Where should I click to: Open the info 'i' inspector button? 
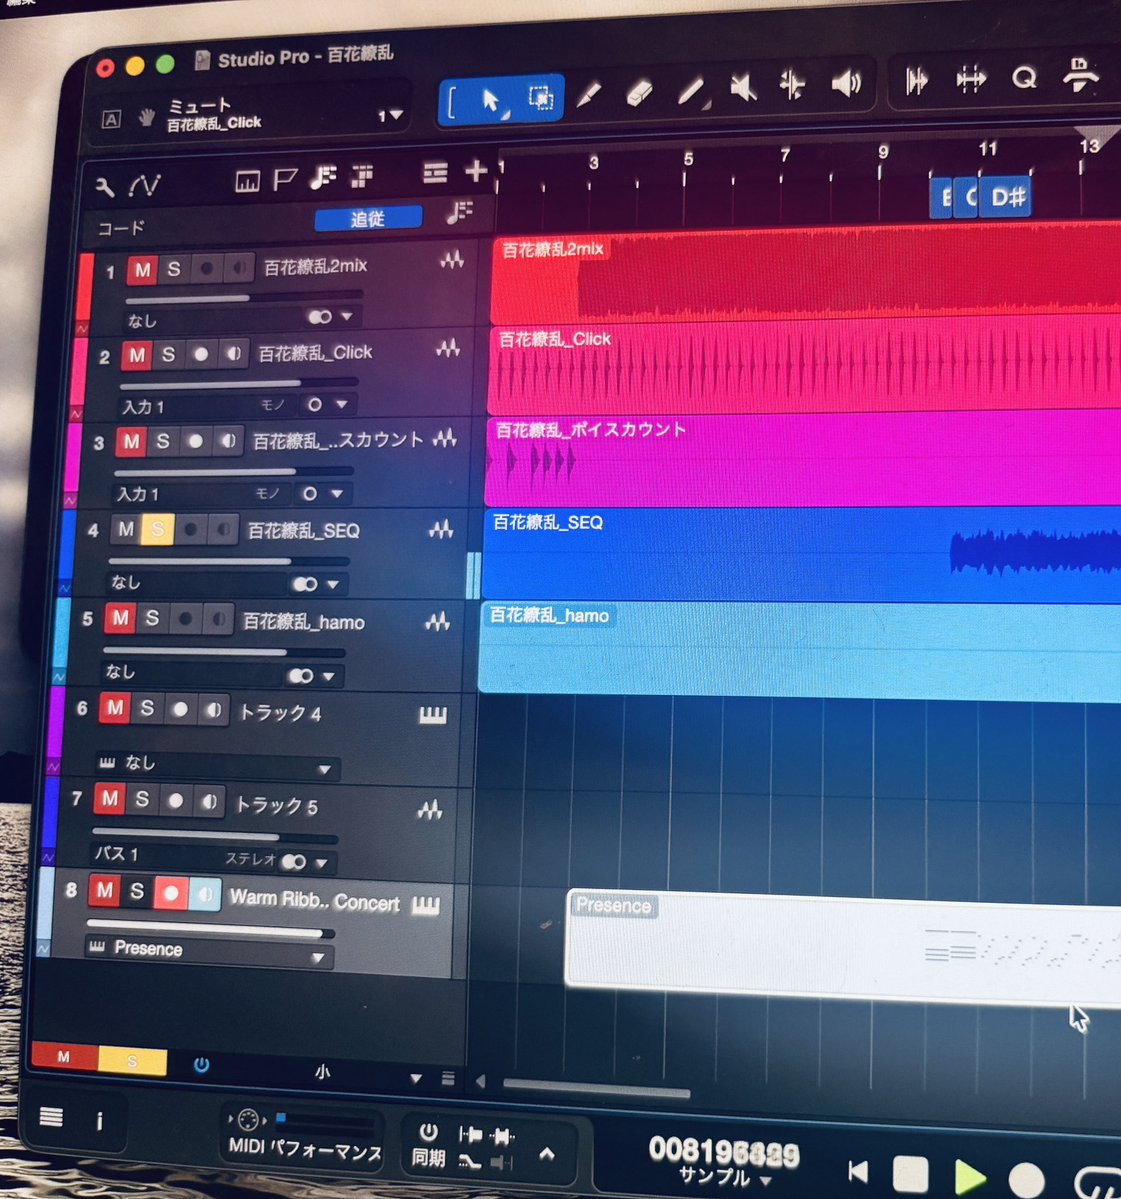(99, 1122)
